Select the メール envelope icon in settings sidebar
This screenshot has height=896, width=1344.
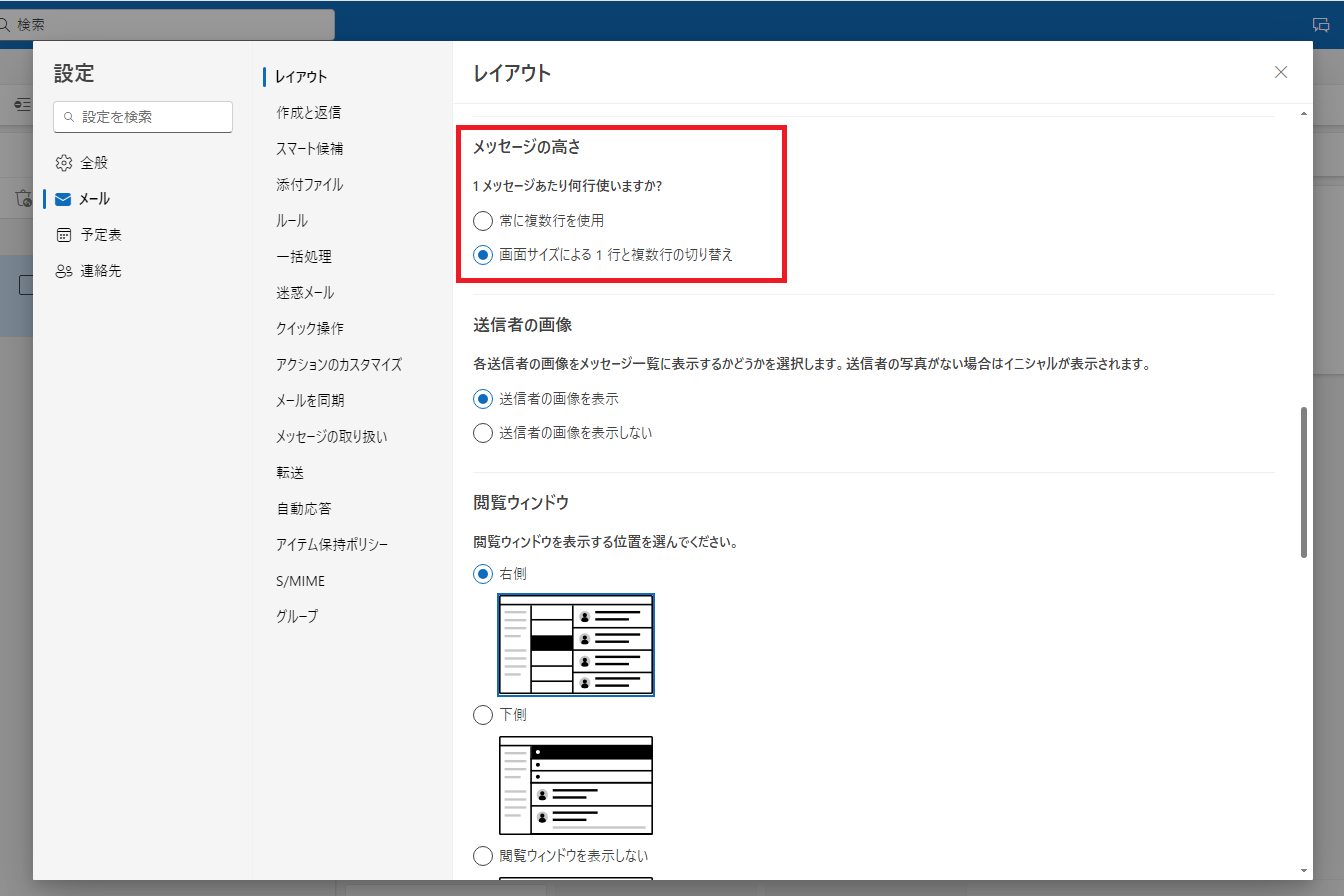click(x=64, y=198)
